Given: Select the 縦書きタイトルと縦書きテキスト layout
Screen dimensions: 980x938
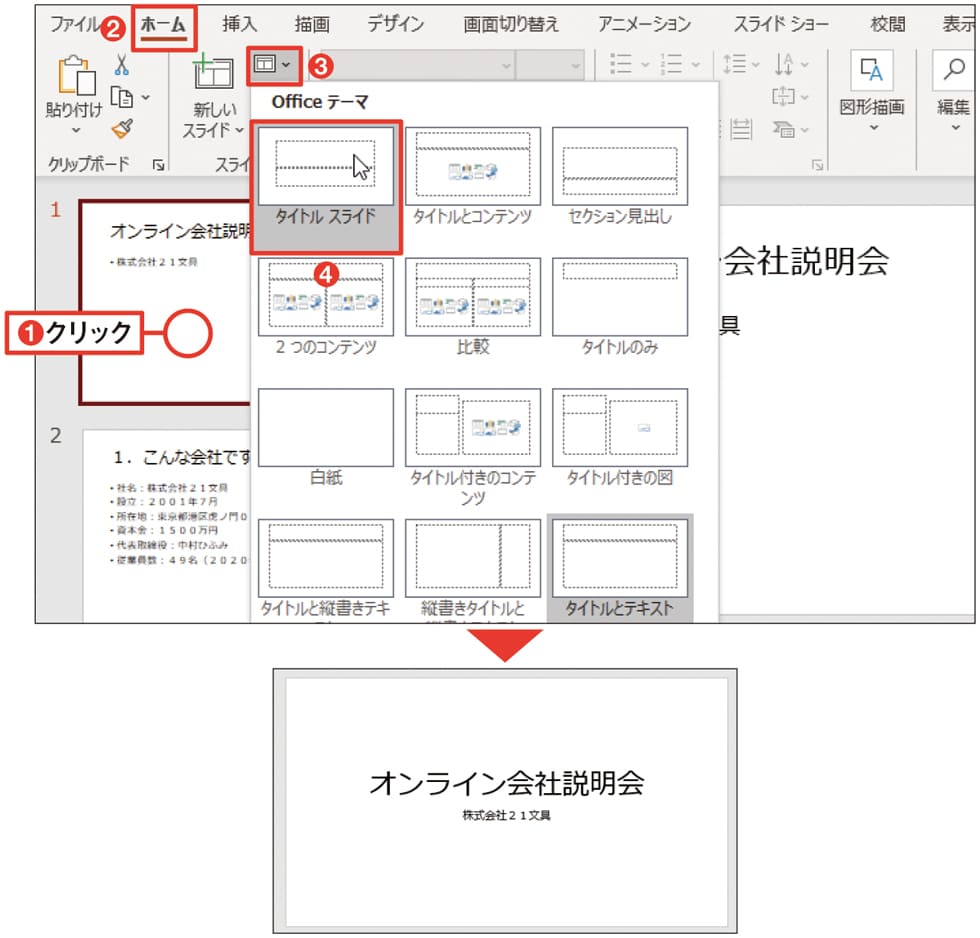Looking at the screenshot, I should (x=472, y=569).
